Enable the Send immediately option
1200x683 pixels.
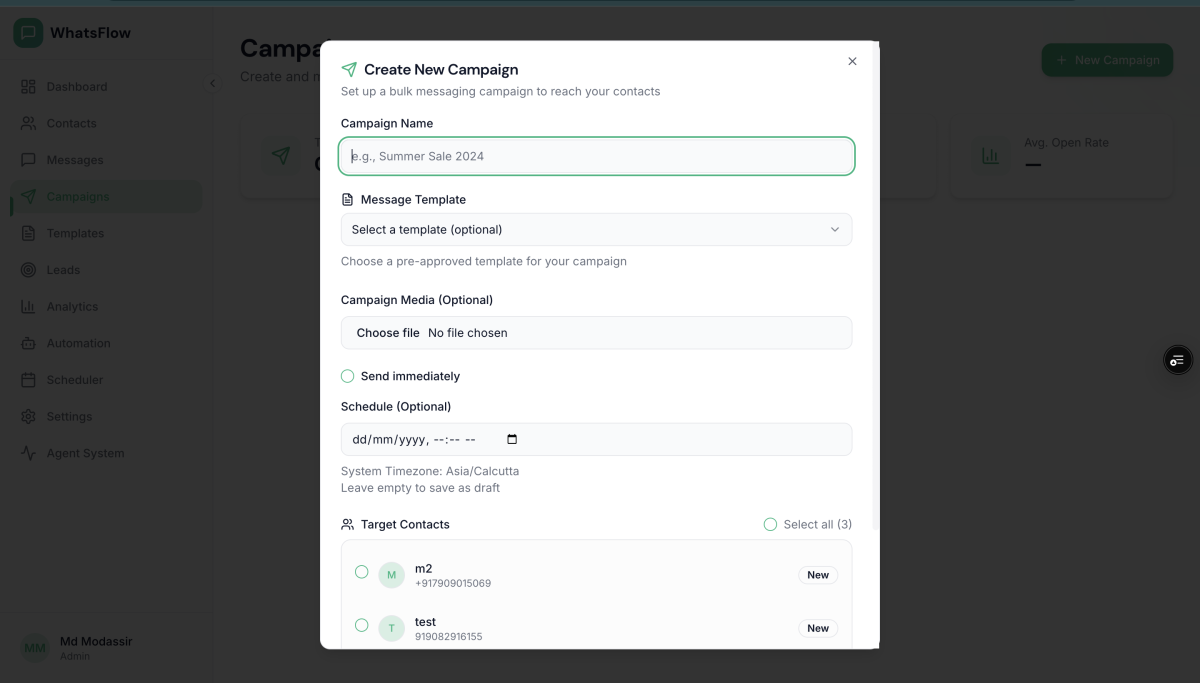[x=348, y=376]
